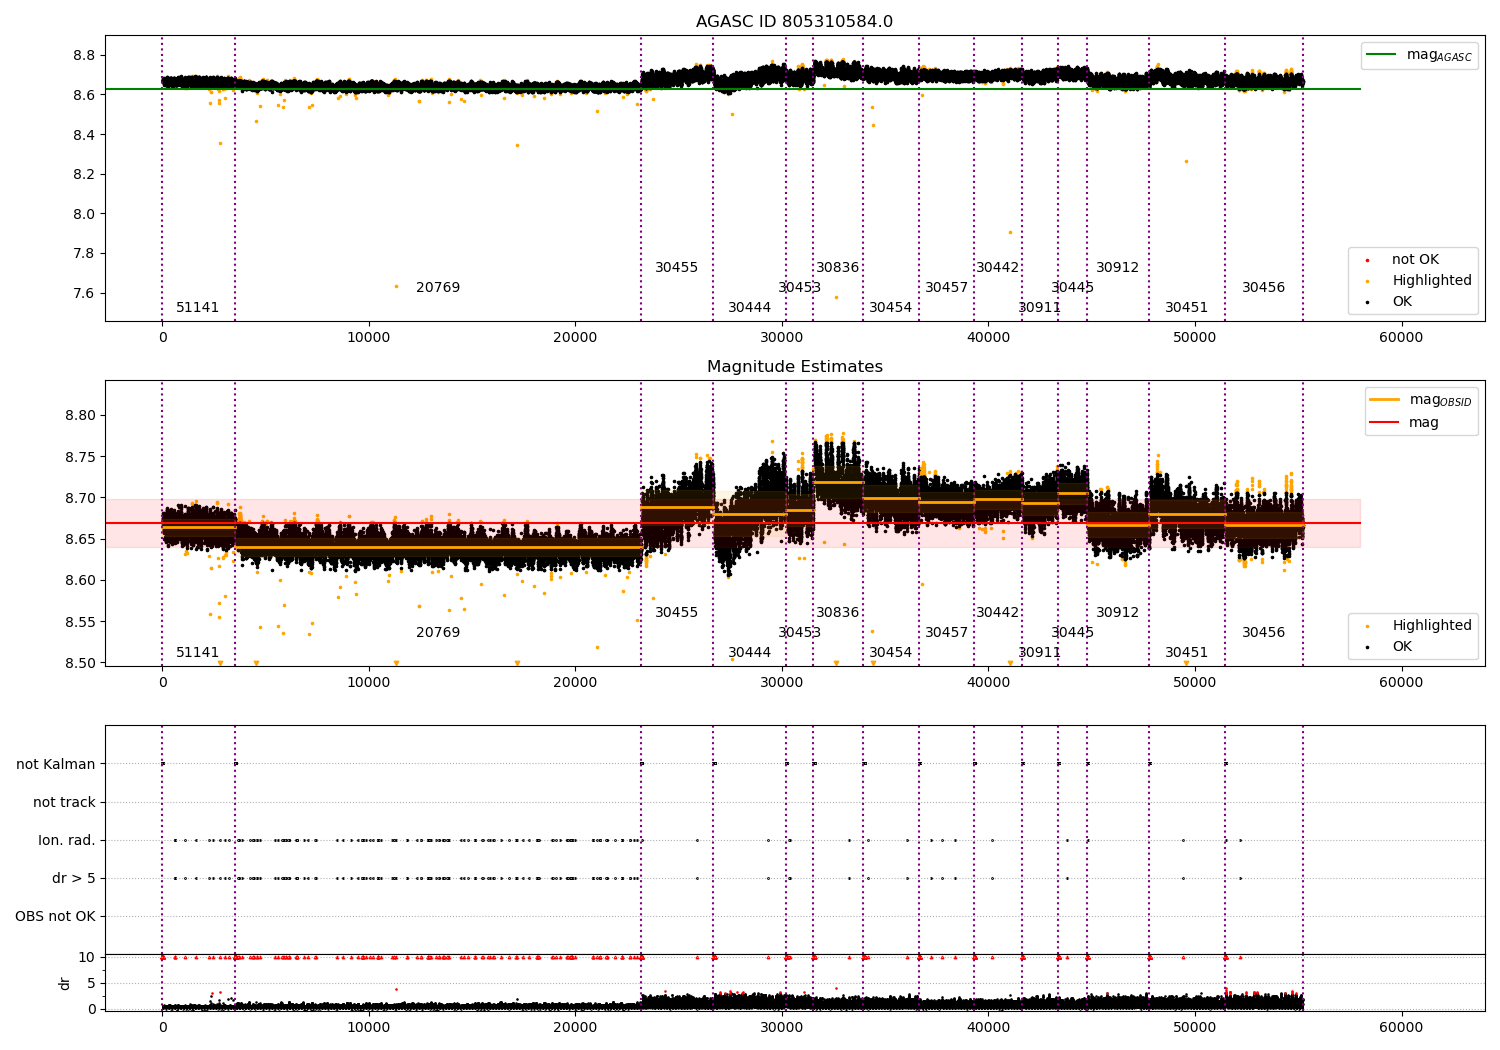This screenshot has height=1050, width=1500.
Task: Click obsid label 30911 in the AGASC ID plot
Action: tap(1040, 308)
